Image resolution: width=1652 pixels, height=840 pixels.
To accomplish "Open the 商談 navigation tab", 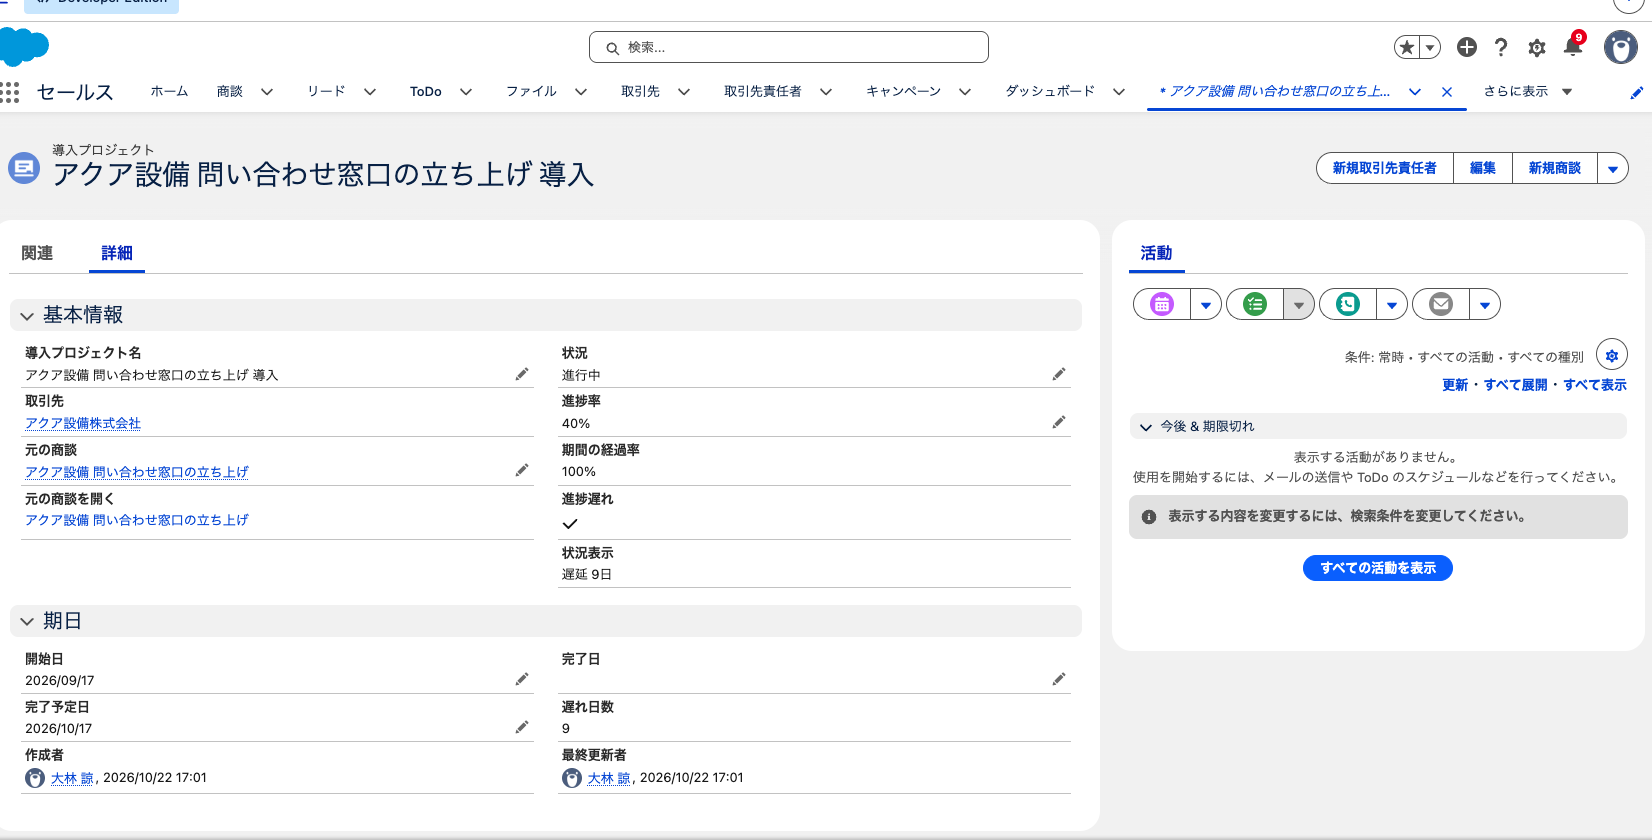I will tap(230, 92).
